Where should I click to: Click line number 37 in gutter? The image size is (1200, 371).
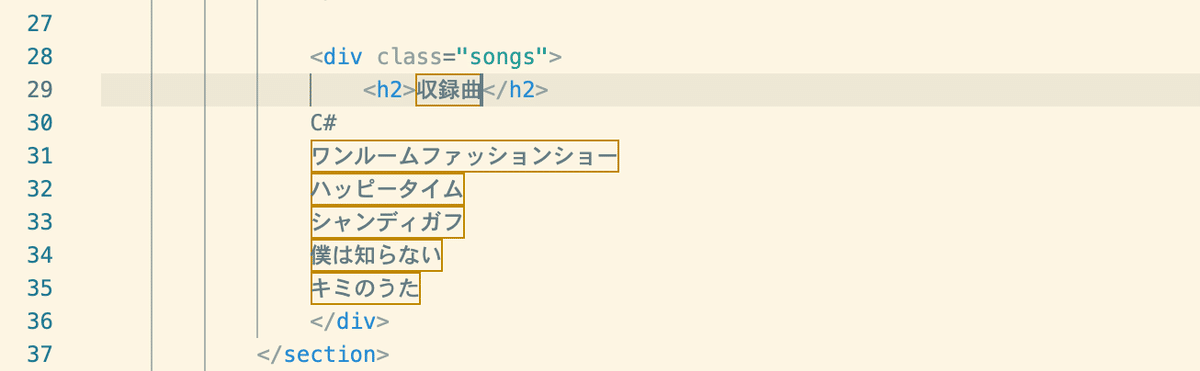click(39, 354)
